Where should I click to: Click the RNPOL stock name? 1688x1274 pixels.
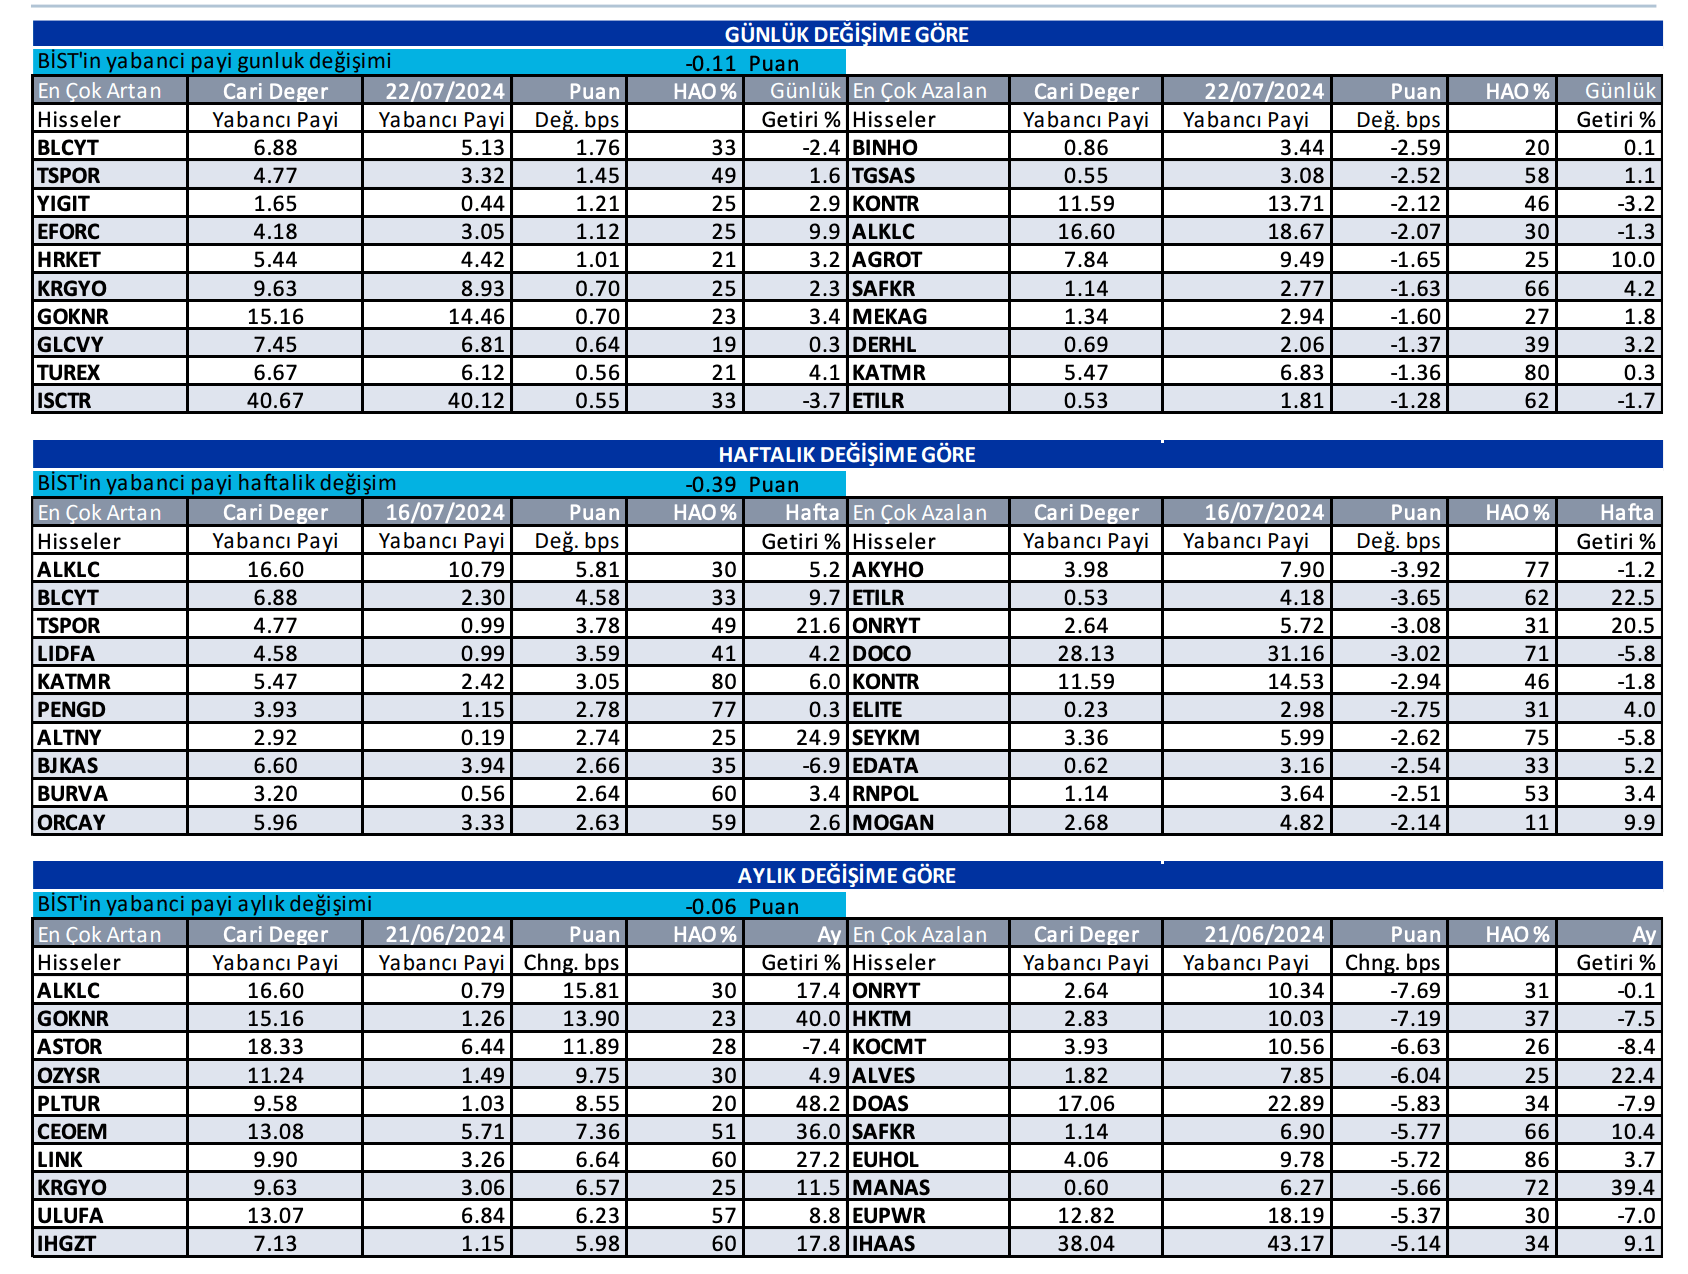(885, 794)
